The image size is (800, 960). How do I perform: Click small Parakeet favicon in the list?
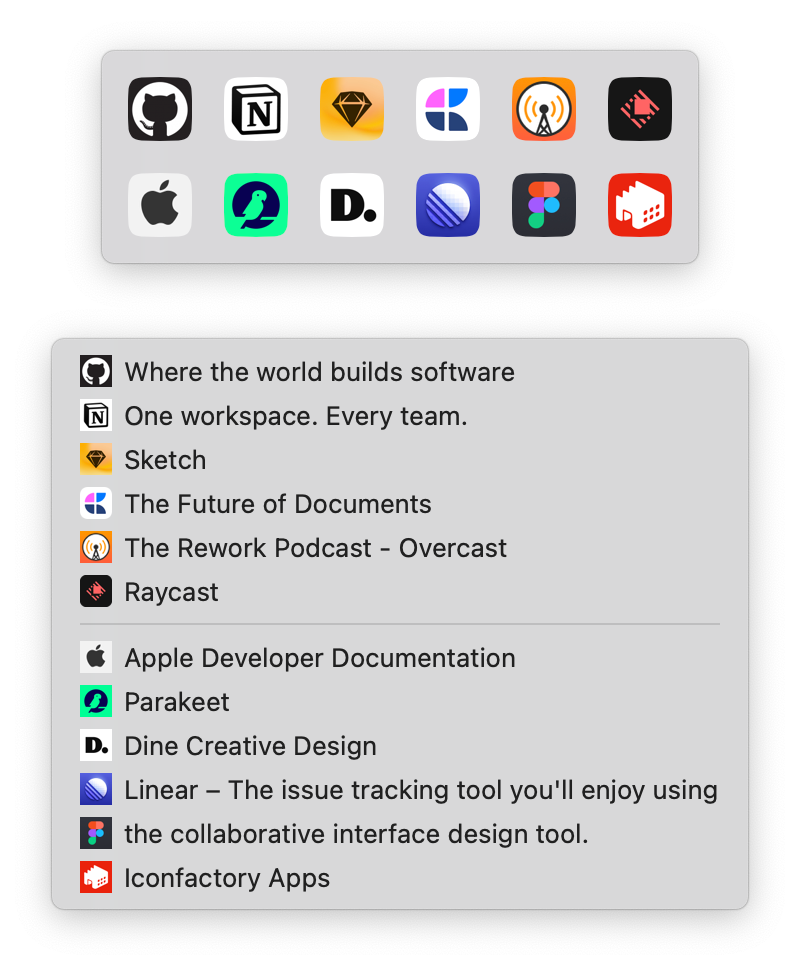[96, 702]
